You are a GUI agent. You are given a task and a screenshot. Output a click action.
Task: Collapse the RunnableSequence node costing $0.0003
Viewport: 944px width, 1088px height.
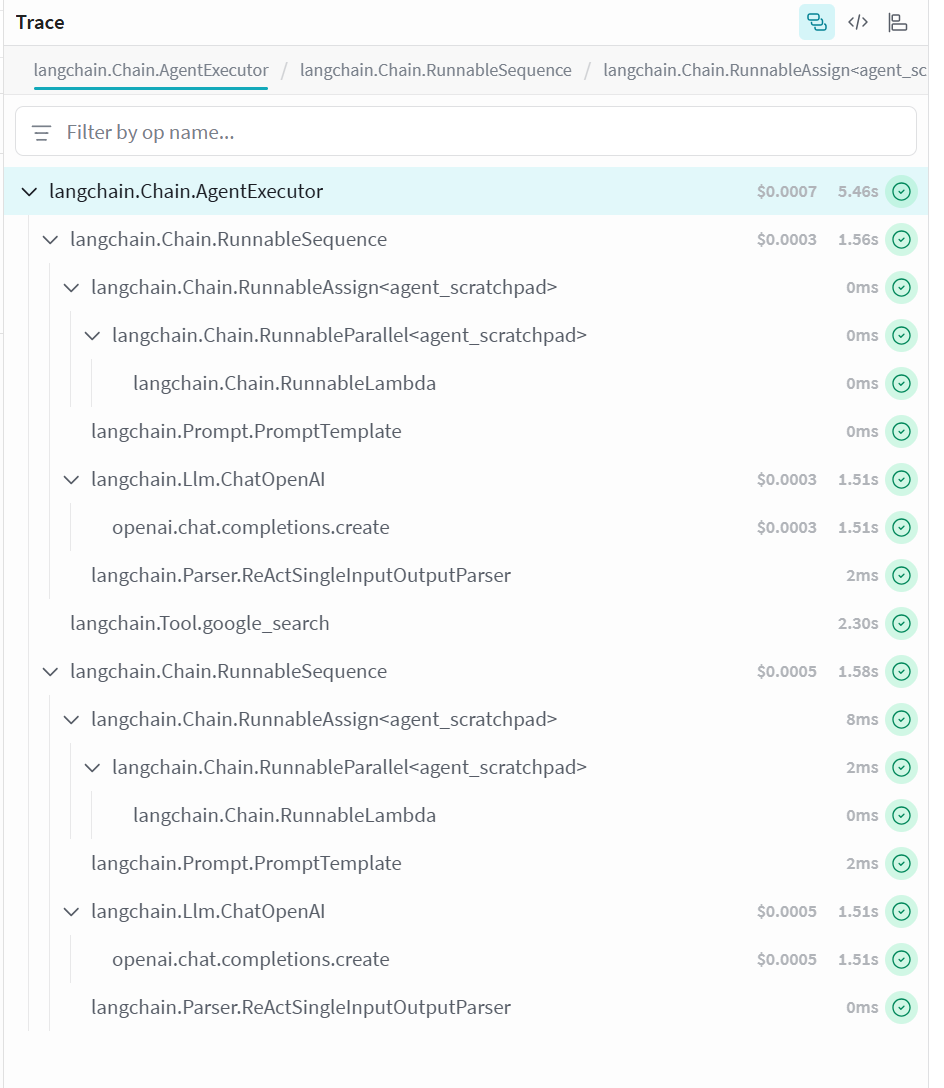[50, 239]
